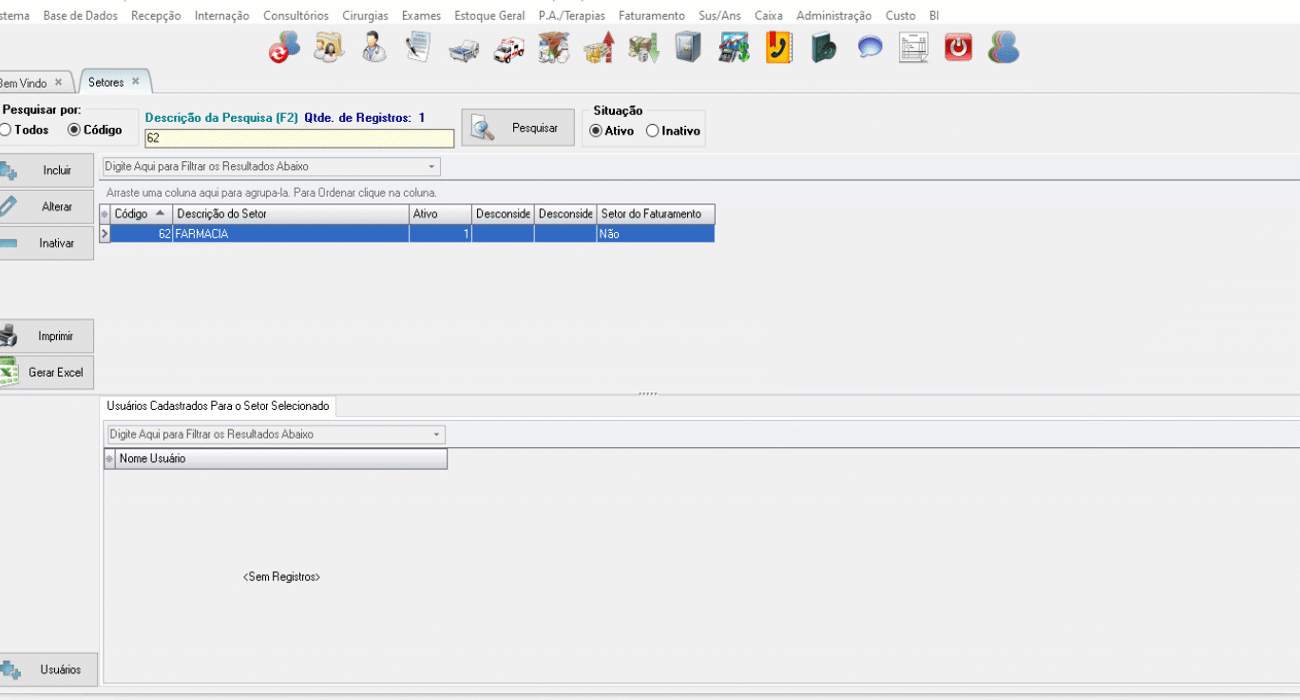Click the search description input field
Screen dimensions: 1300x700
tap(299, 139)
